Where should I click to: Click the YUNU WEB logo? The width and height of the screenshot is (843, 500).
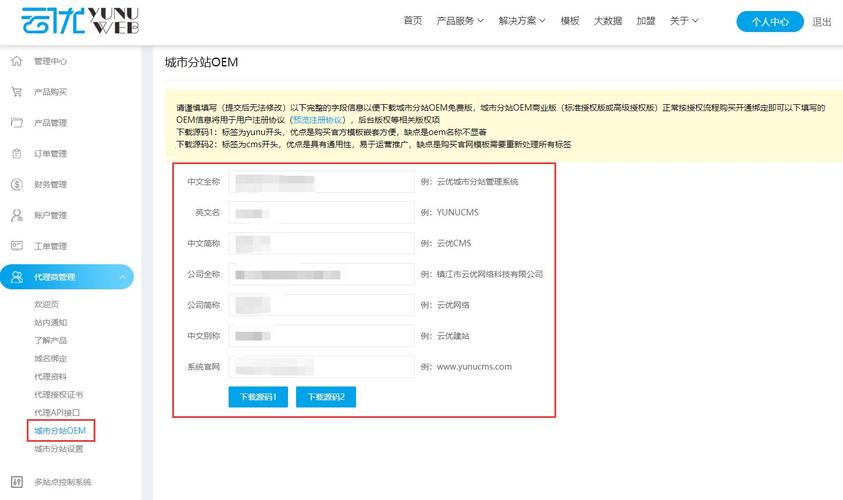80,20
